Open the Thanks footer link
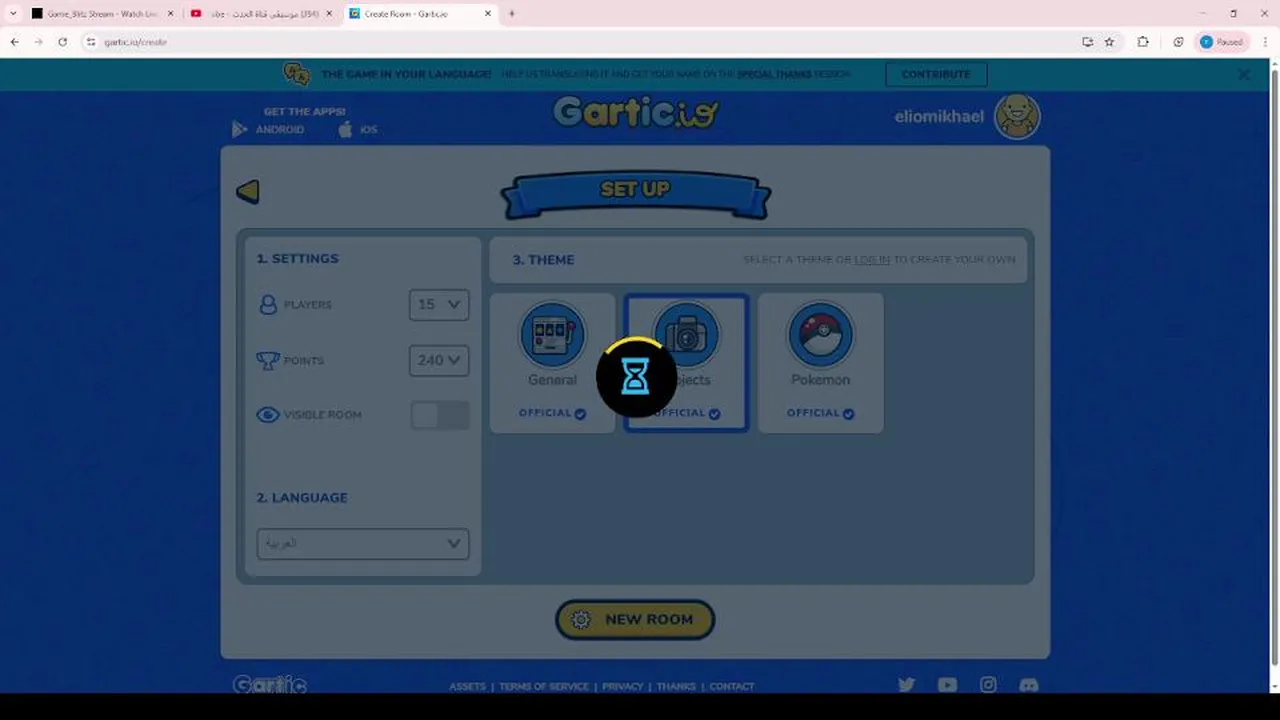The height and width of the screenshot is (720, 1280). 676,686
